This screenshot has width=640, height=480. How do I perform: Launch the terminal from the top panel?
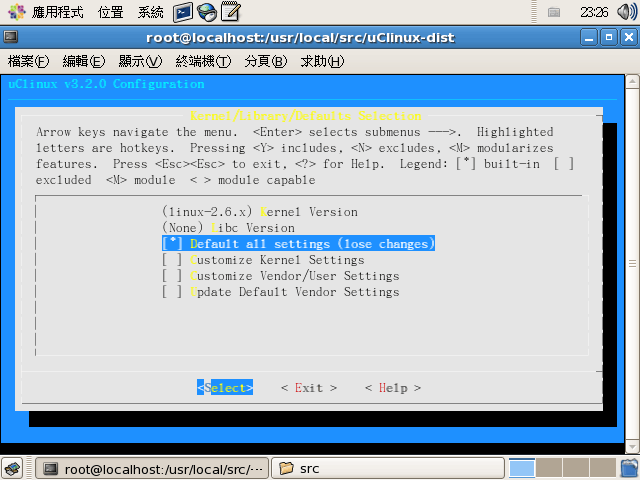click(x=182, y=12)
